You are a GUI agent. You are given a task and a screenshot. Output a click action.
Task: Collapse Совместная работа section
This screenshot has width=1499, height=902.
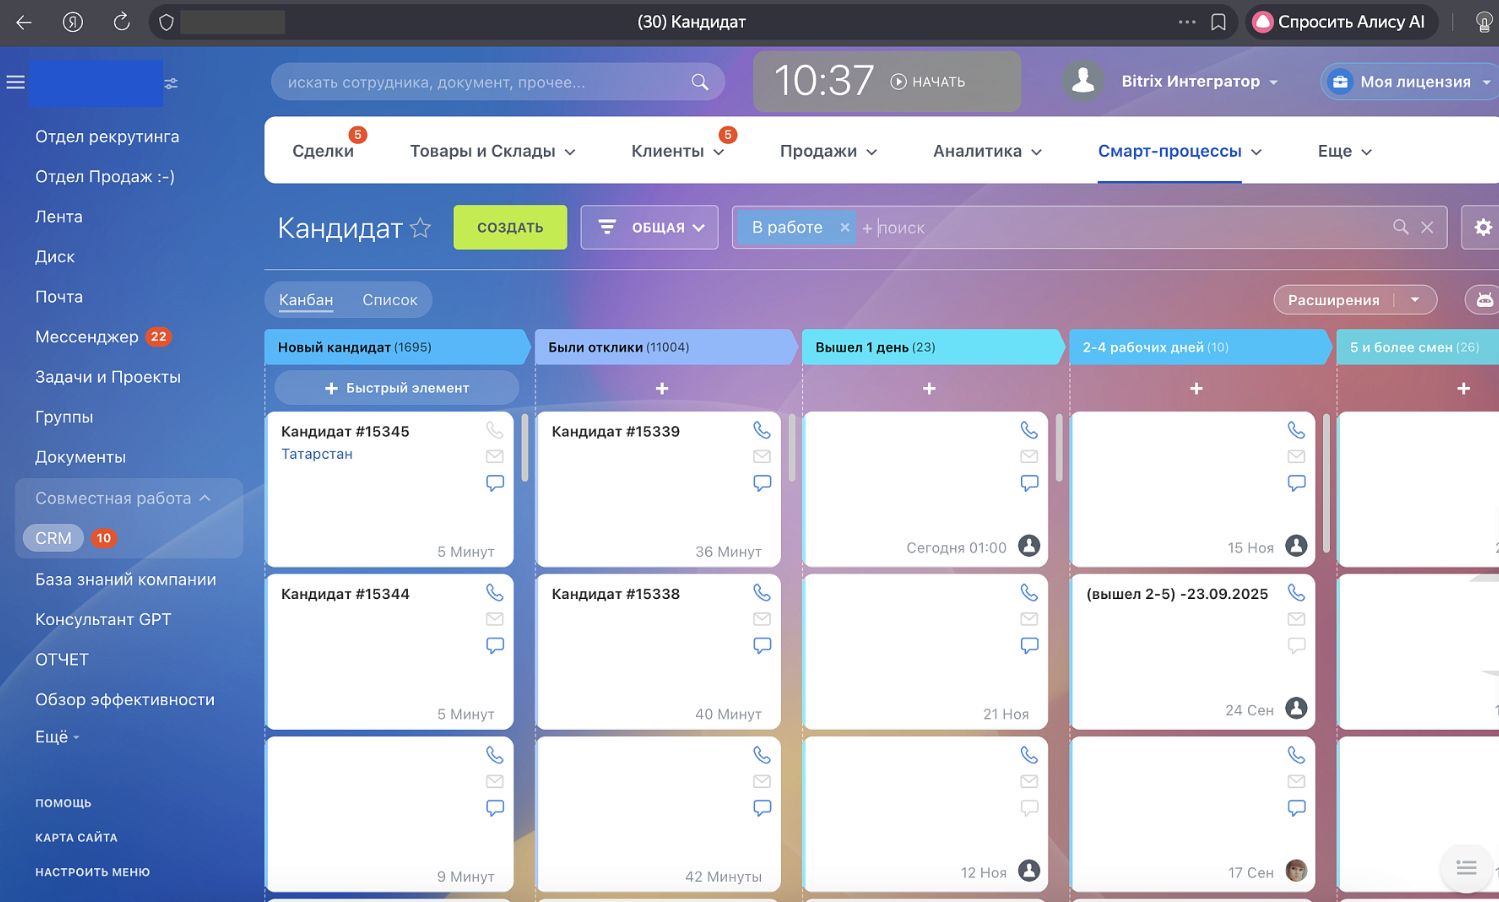click(x=123, y=498)
